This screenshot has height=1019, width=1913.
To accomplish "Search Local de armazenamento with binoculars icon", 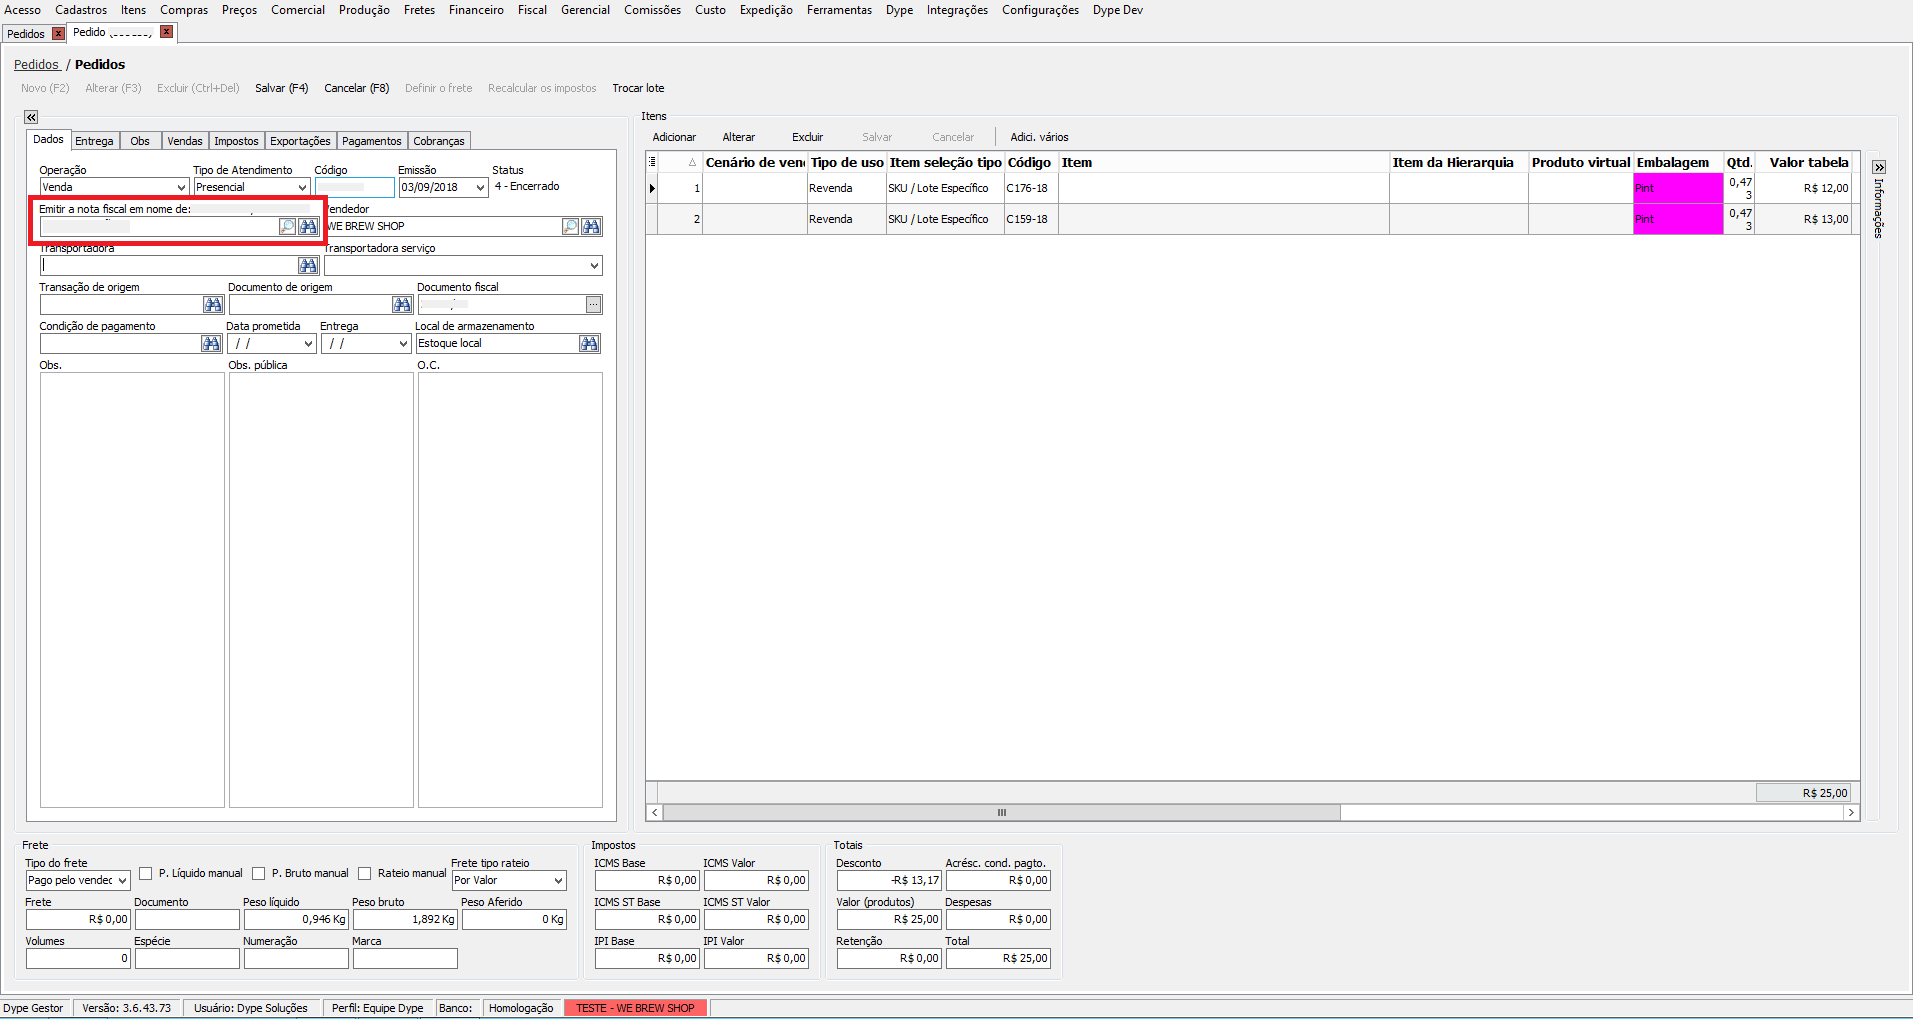I will pos(590,344).
